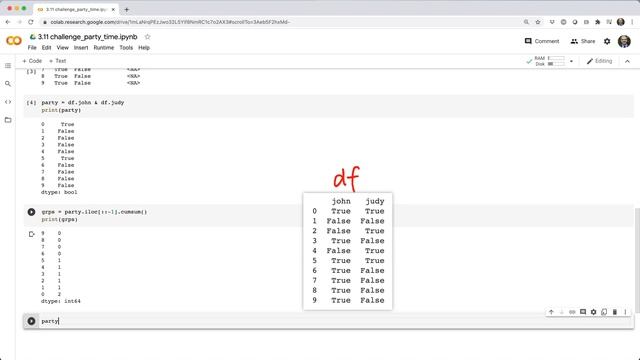Open the View menu
Viewport: 640px width, 360px height.
pos(62,48)
